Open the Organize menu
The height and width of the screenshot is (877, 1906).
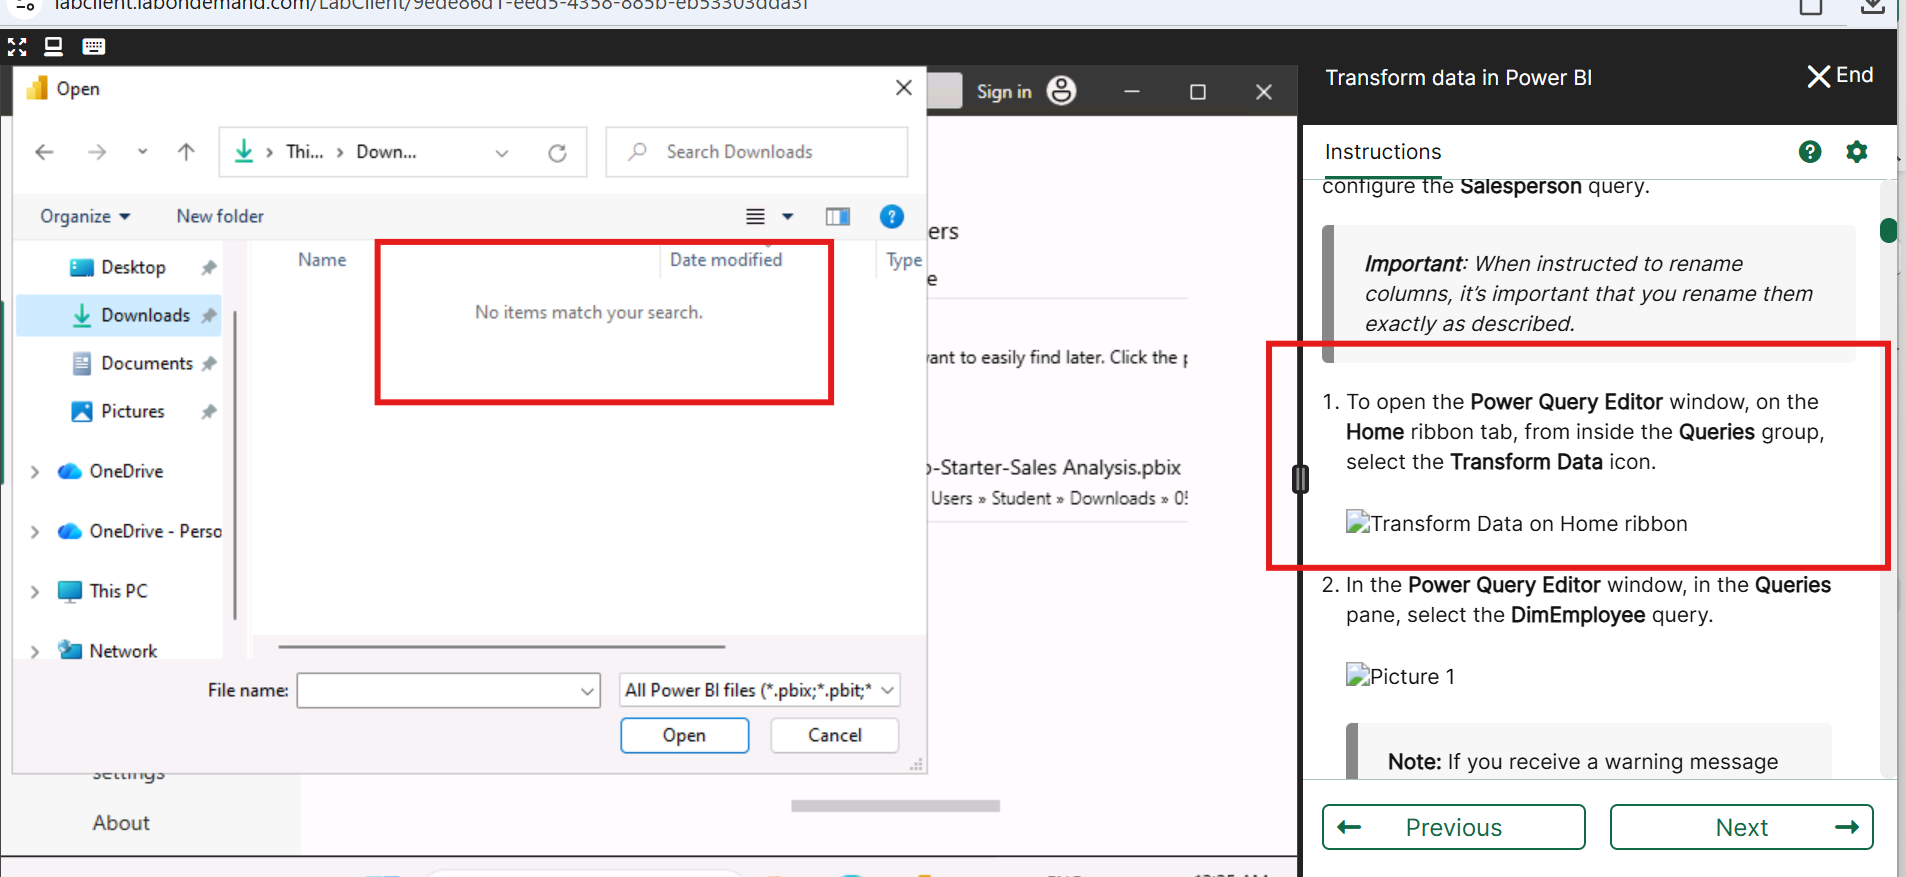tap(85, 216)
